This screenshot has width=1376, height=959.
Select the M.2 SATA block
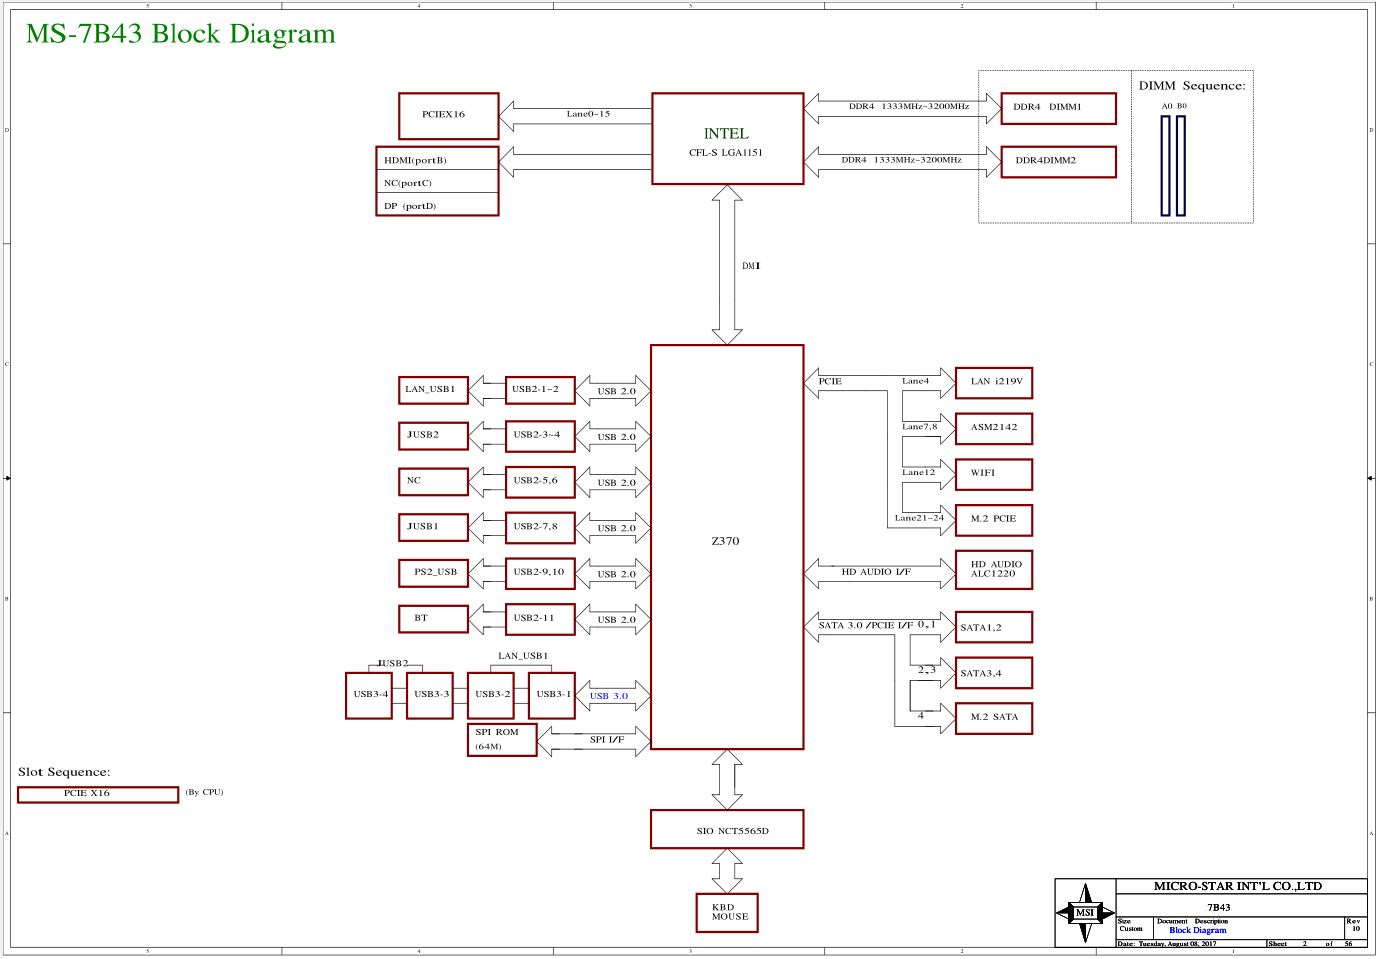click(994, 718)
